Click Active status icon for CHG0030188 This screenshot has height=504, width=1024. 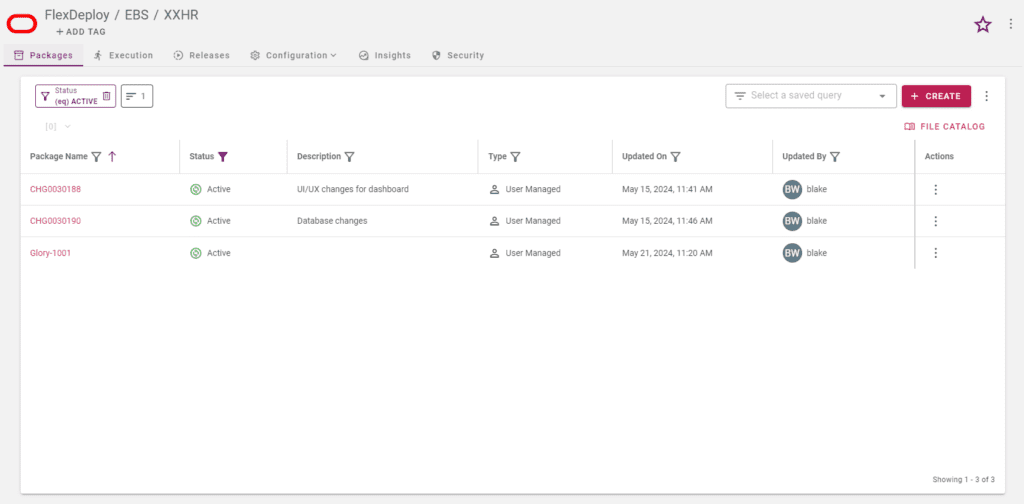click(x=195, y=189)
